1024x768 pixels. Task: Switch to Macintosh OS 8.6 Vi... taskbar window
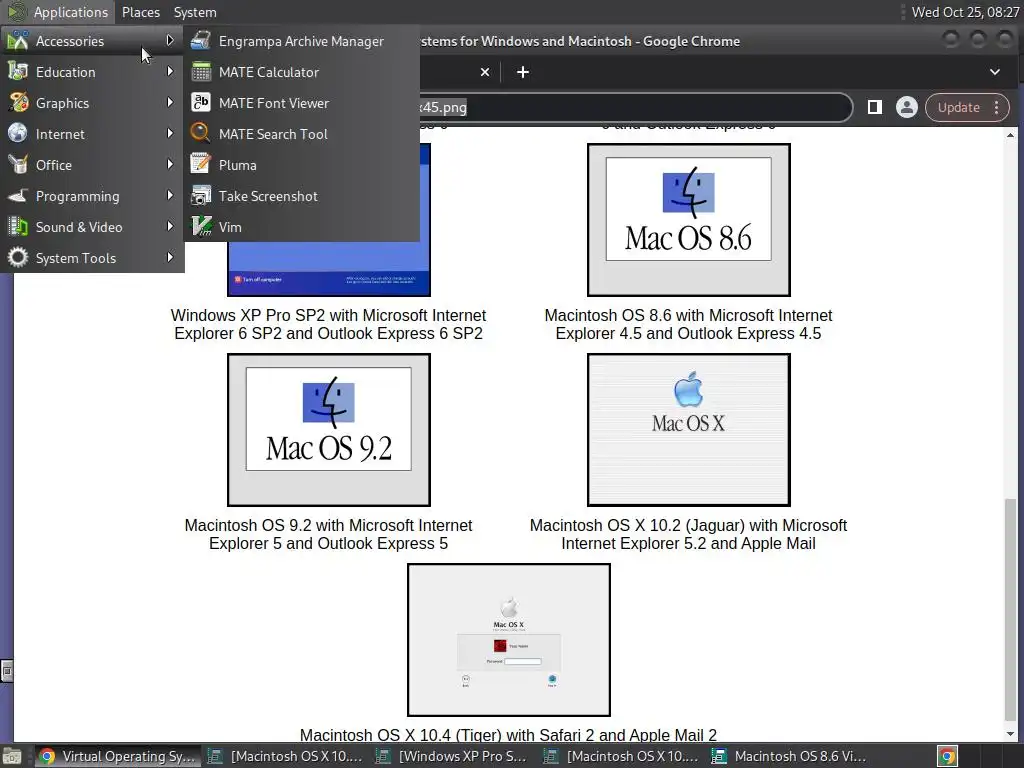[790, 757]
